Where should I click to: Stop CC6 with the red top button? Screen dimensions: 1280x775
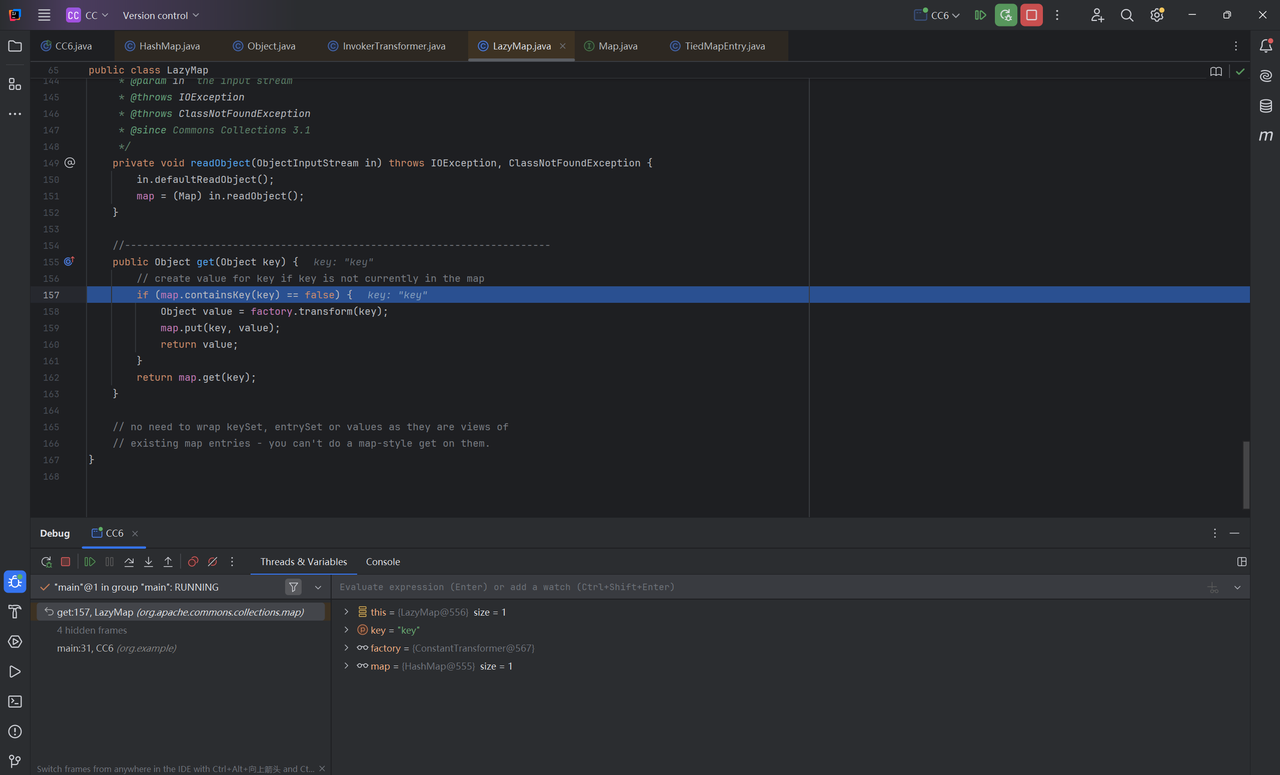coord(1031,15)
